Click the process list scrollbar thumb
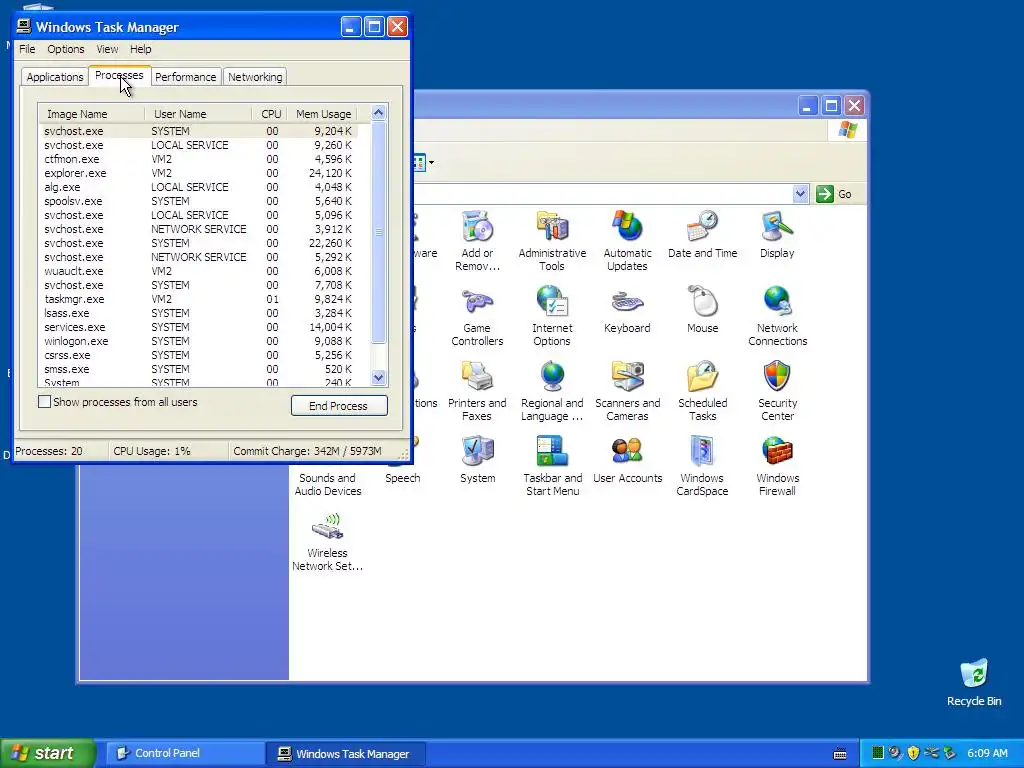Screen dimensions: 1024x768 click(x=378, y=232)
